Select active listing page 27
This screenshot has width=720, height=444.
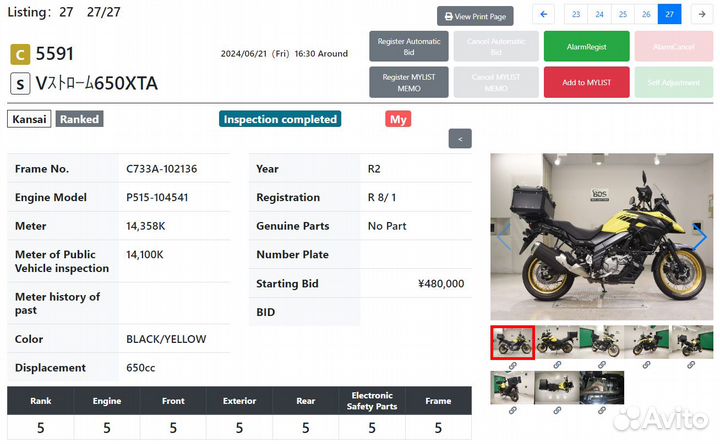669,14
